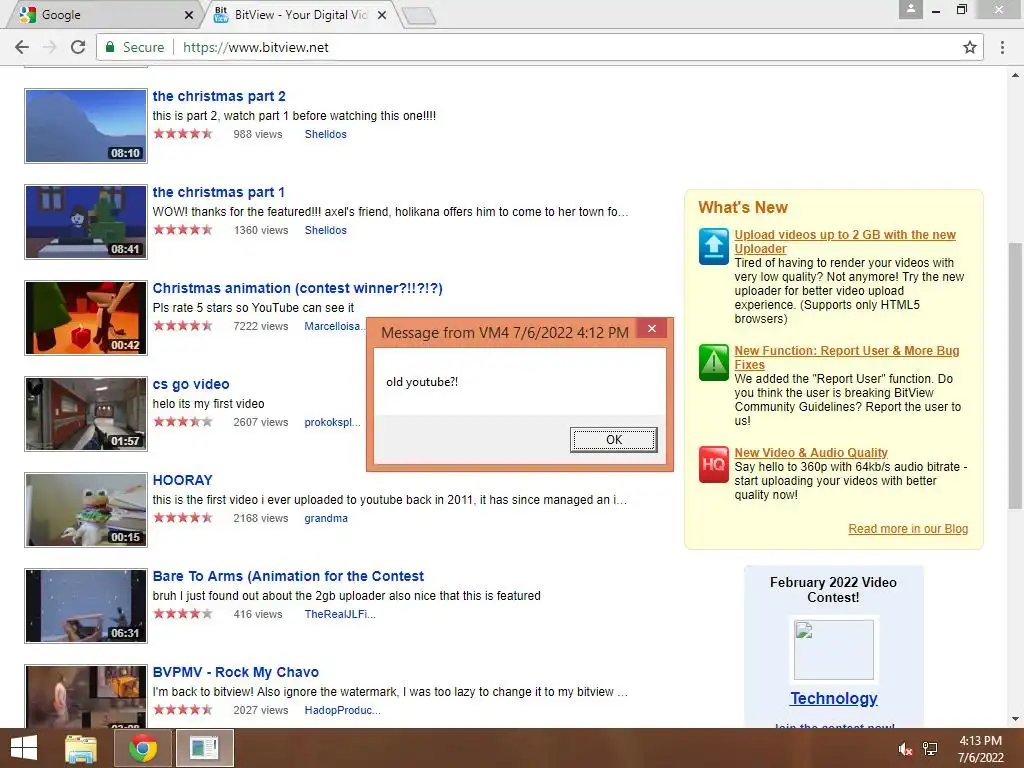Reload the BitView page

point(78,47)
